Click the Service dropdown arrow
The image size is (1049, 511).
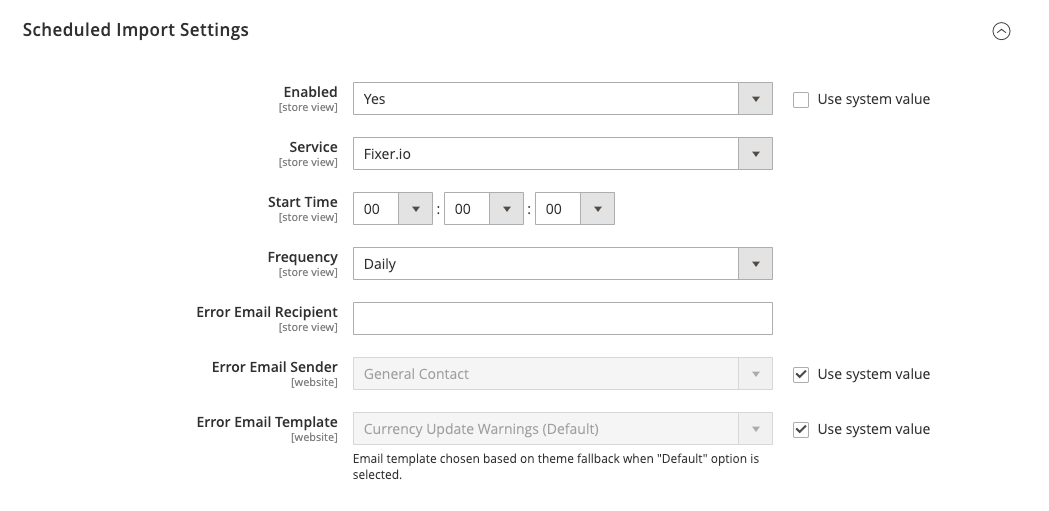pos(755,153)
